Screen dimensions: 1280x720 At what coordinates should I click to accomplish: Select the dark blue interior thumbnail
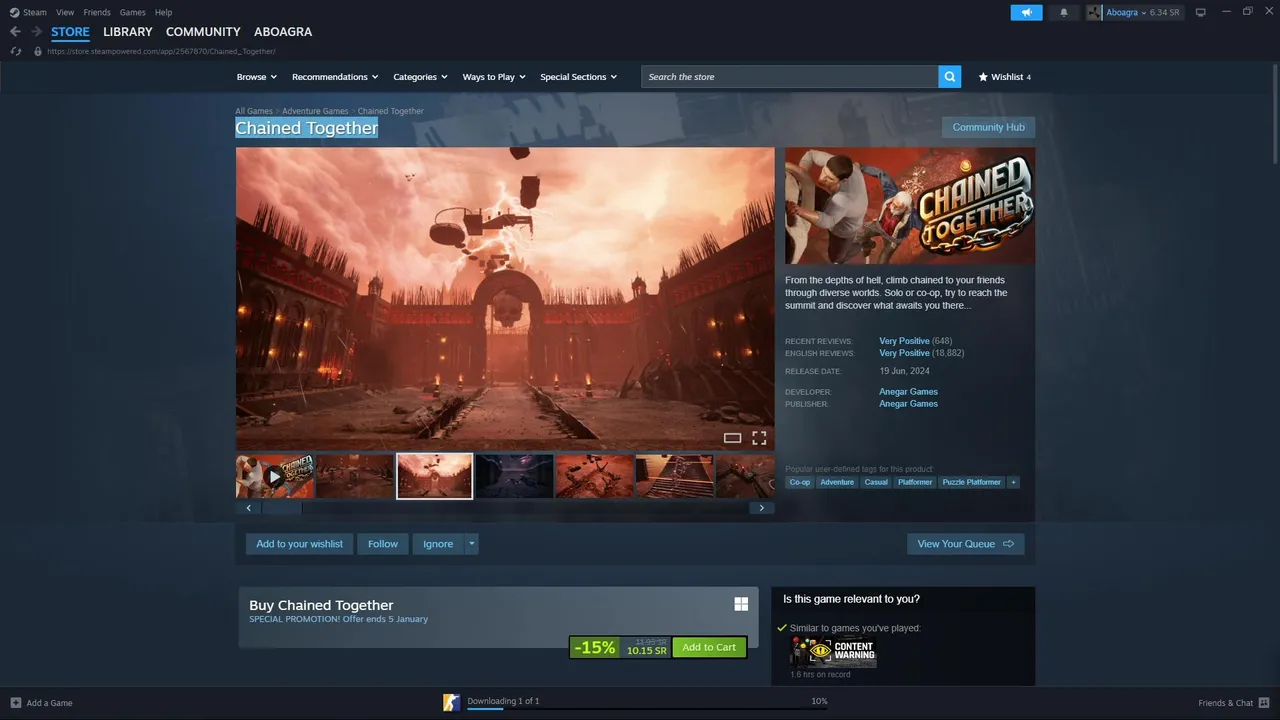pos(514,476)
